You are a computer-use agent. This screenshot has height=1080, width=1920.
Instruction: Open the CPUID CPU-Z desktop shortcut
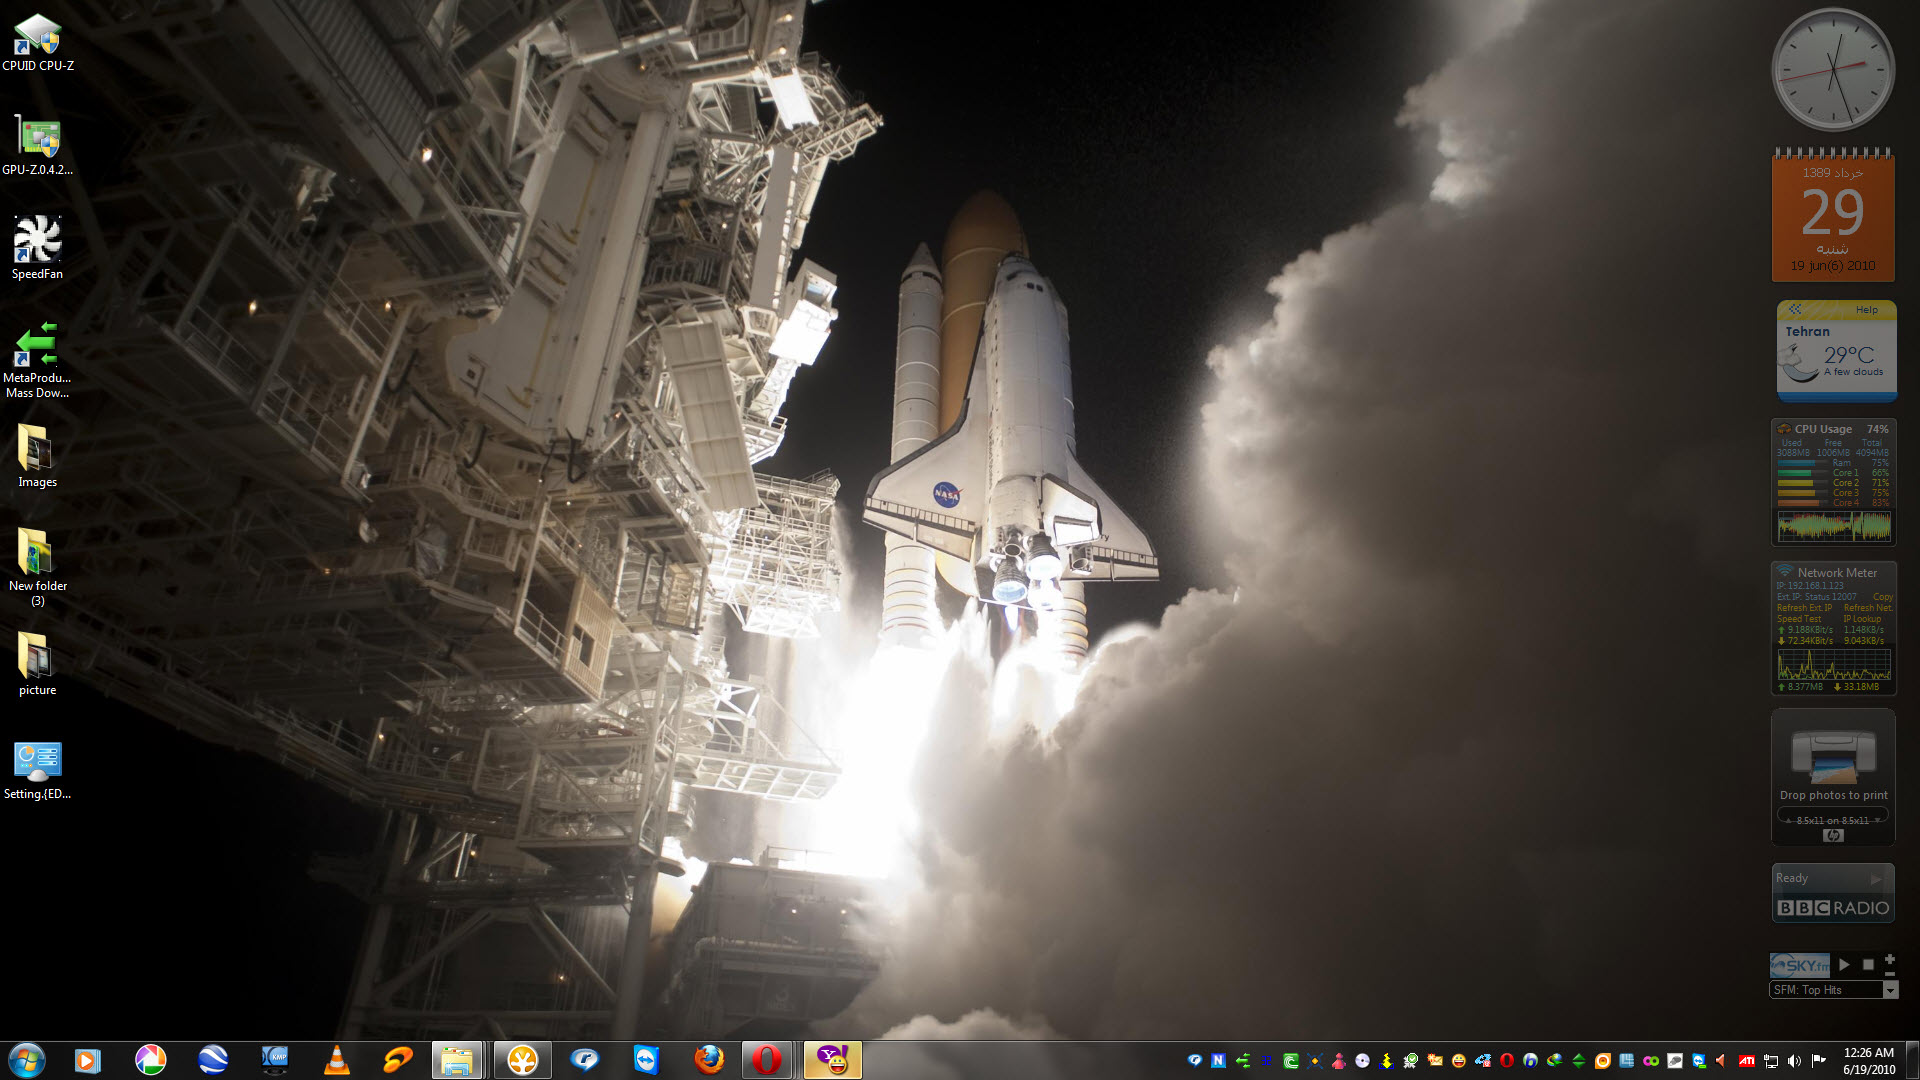[x=38, y=42]
